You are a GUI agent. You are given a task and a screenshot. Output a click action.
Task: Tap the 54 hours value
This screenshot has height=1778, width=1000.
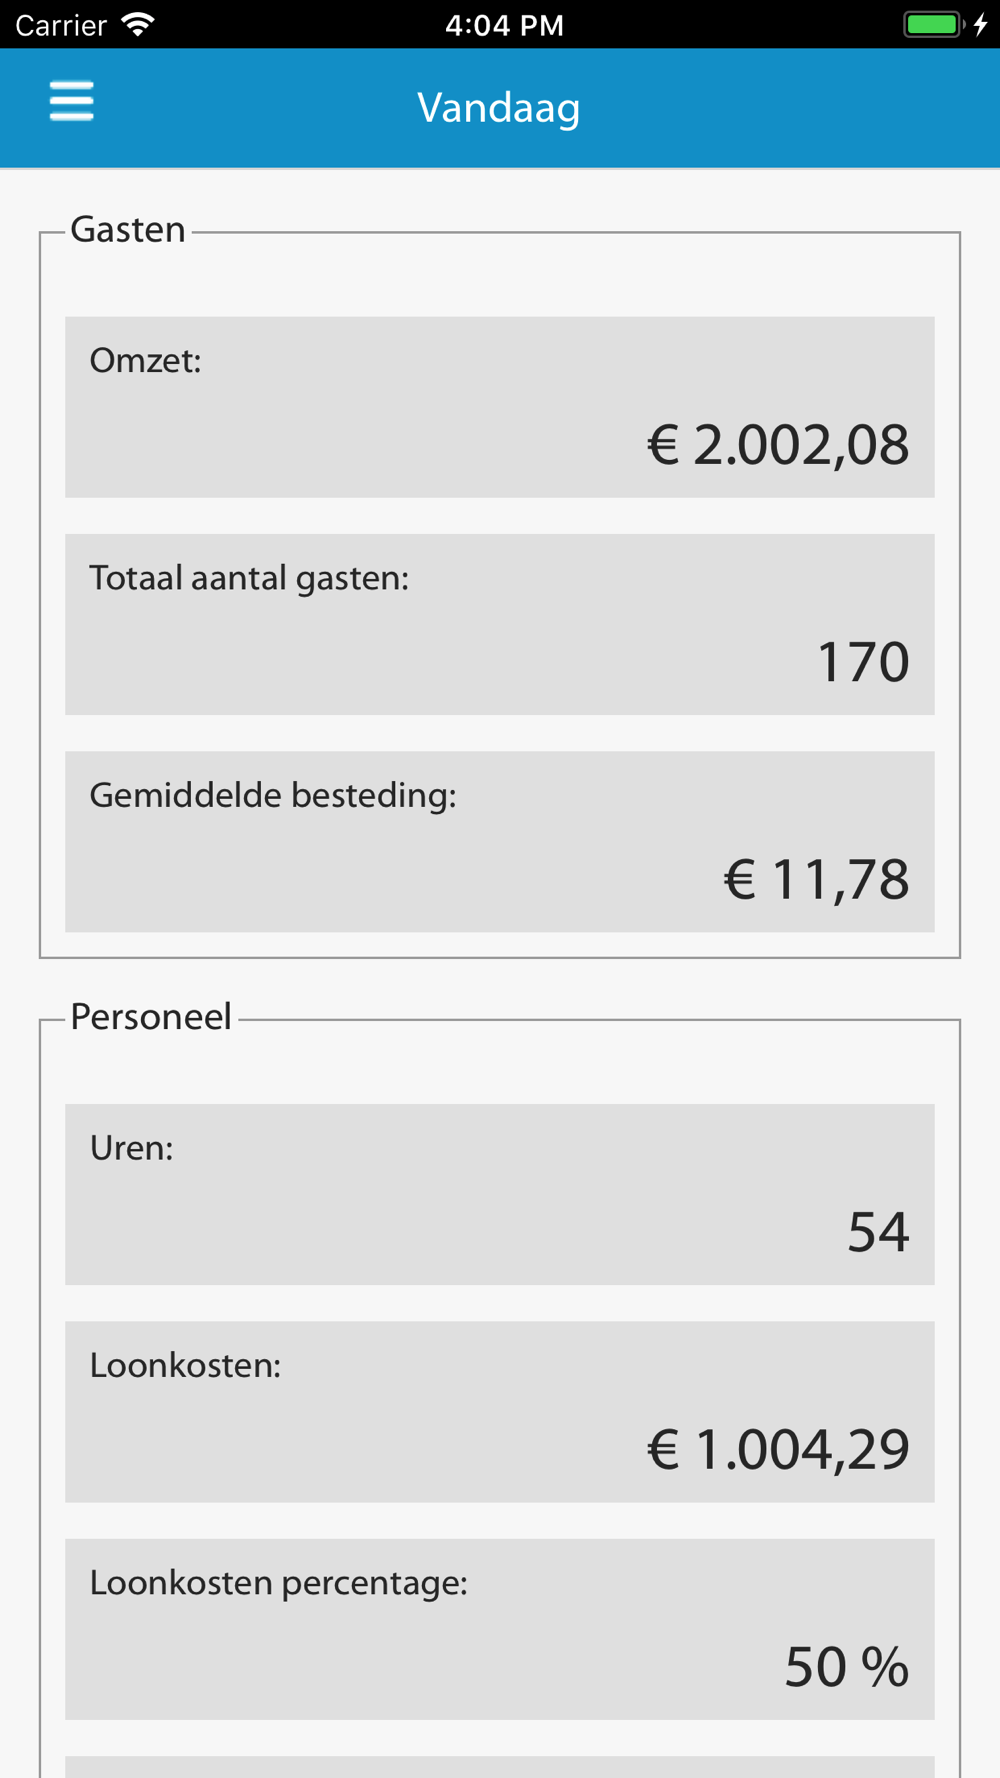tap(879, 1232)
